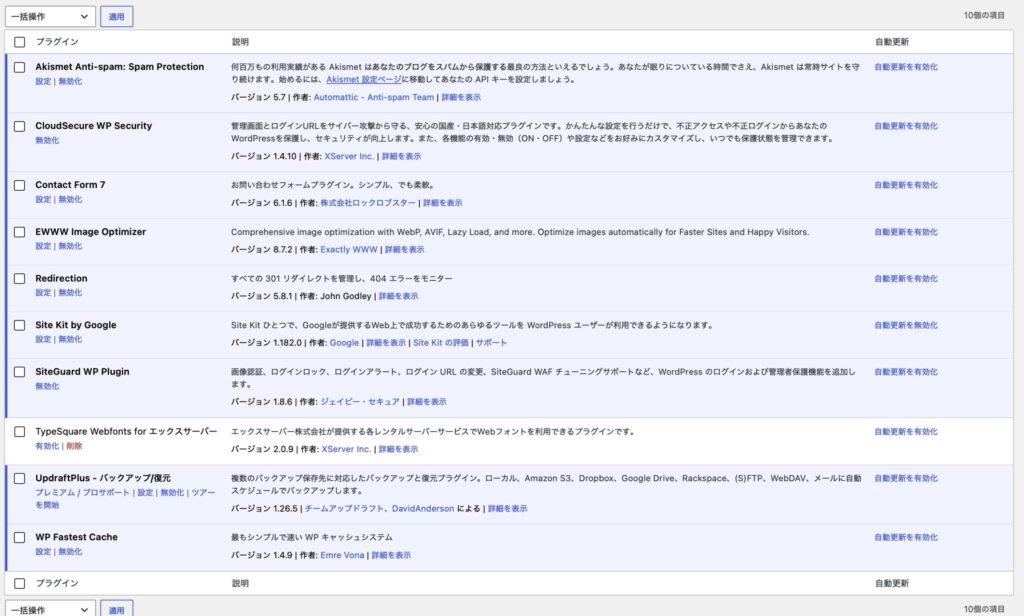Deactivate CloudSecure WP Security plugin
Screen dimensions: 1024x616
pyautogui.click(x=47, y=140)
